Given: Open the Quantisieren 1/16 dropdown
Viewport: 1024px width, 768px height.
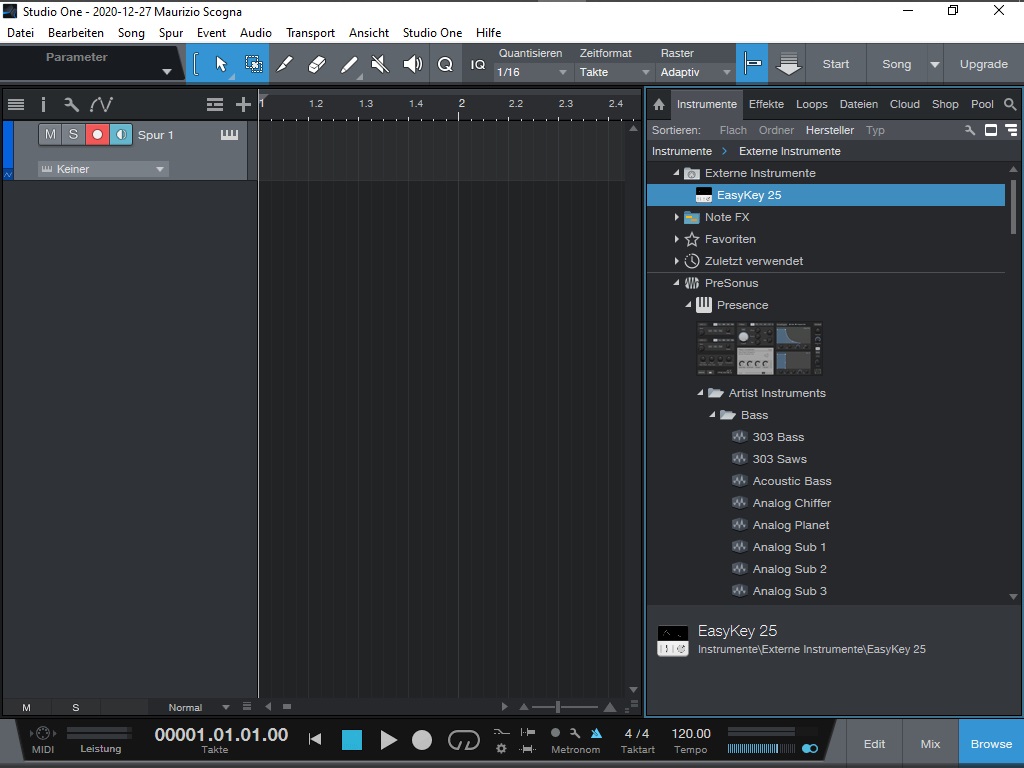Looking at the screenshot, I should 531,72.
